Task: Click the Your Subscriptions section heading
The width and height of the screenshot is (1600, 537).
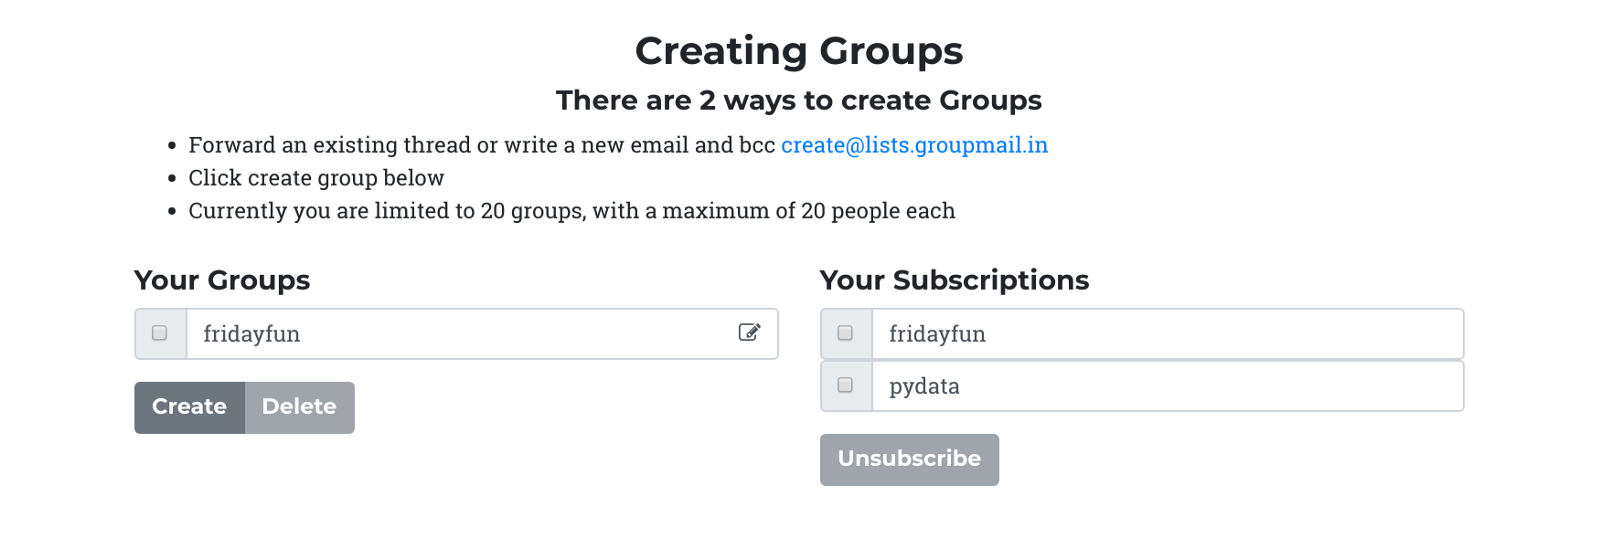Action: pos(954,280)
